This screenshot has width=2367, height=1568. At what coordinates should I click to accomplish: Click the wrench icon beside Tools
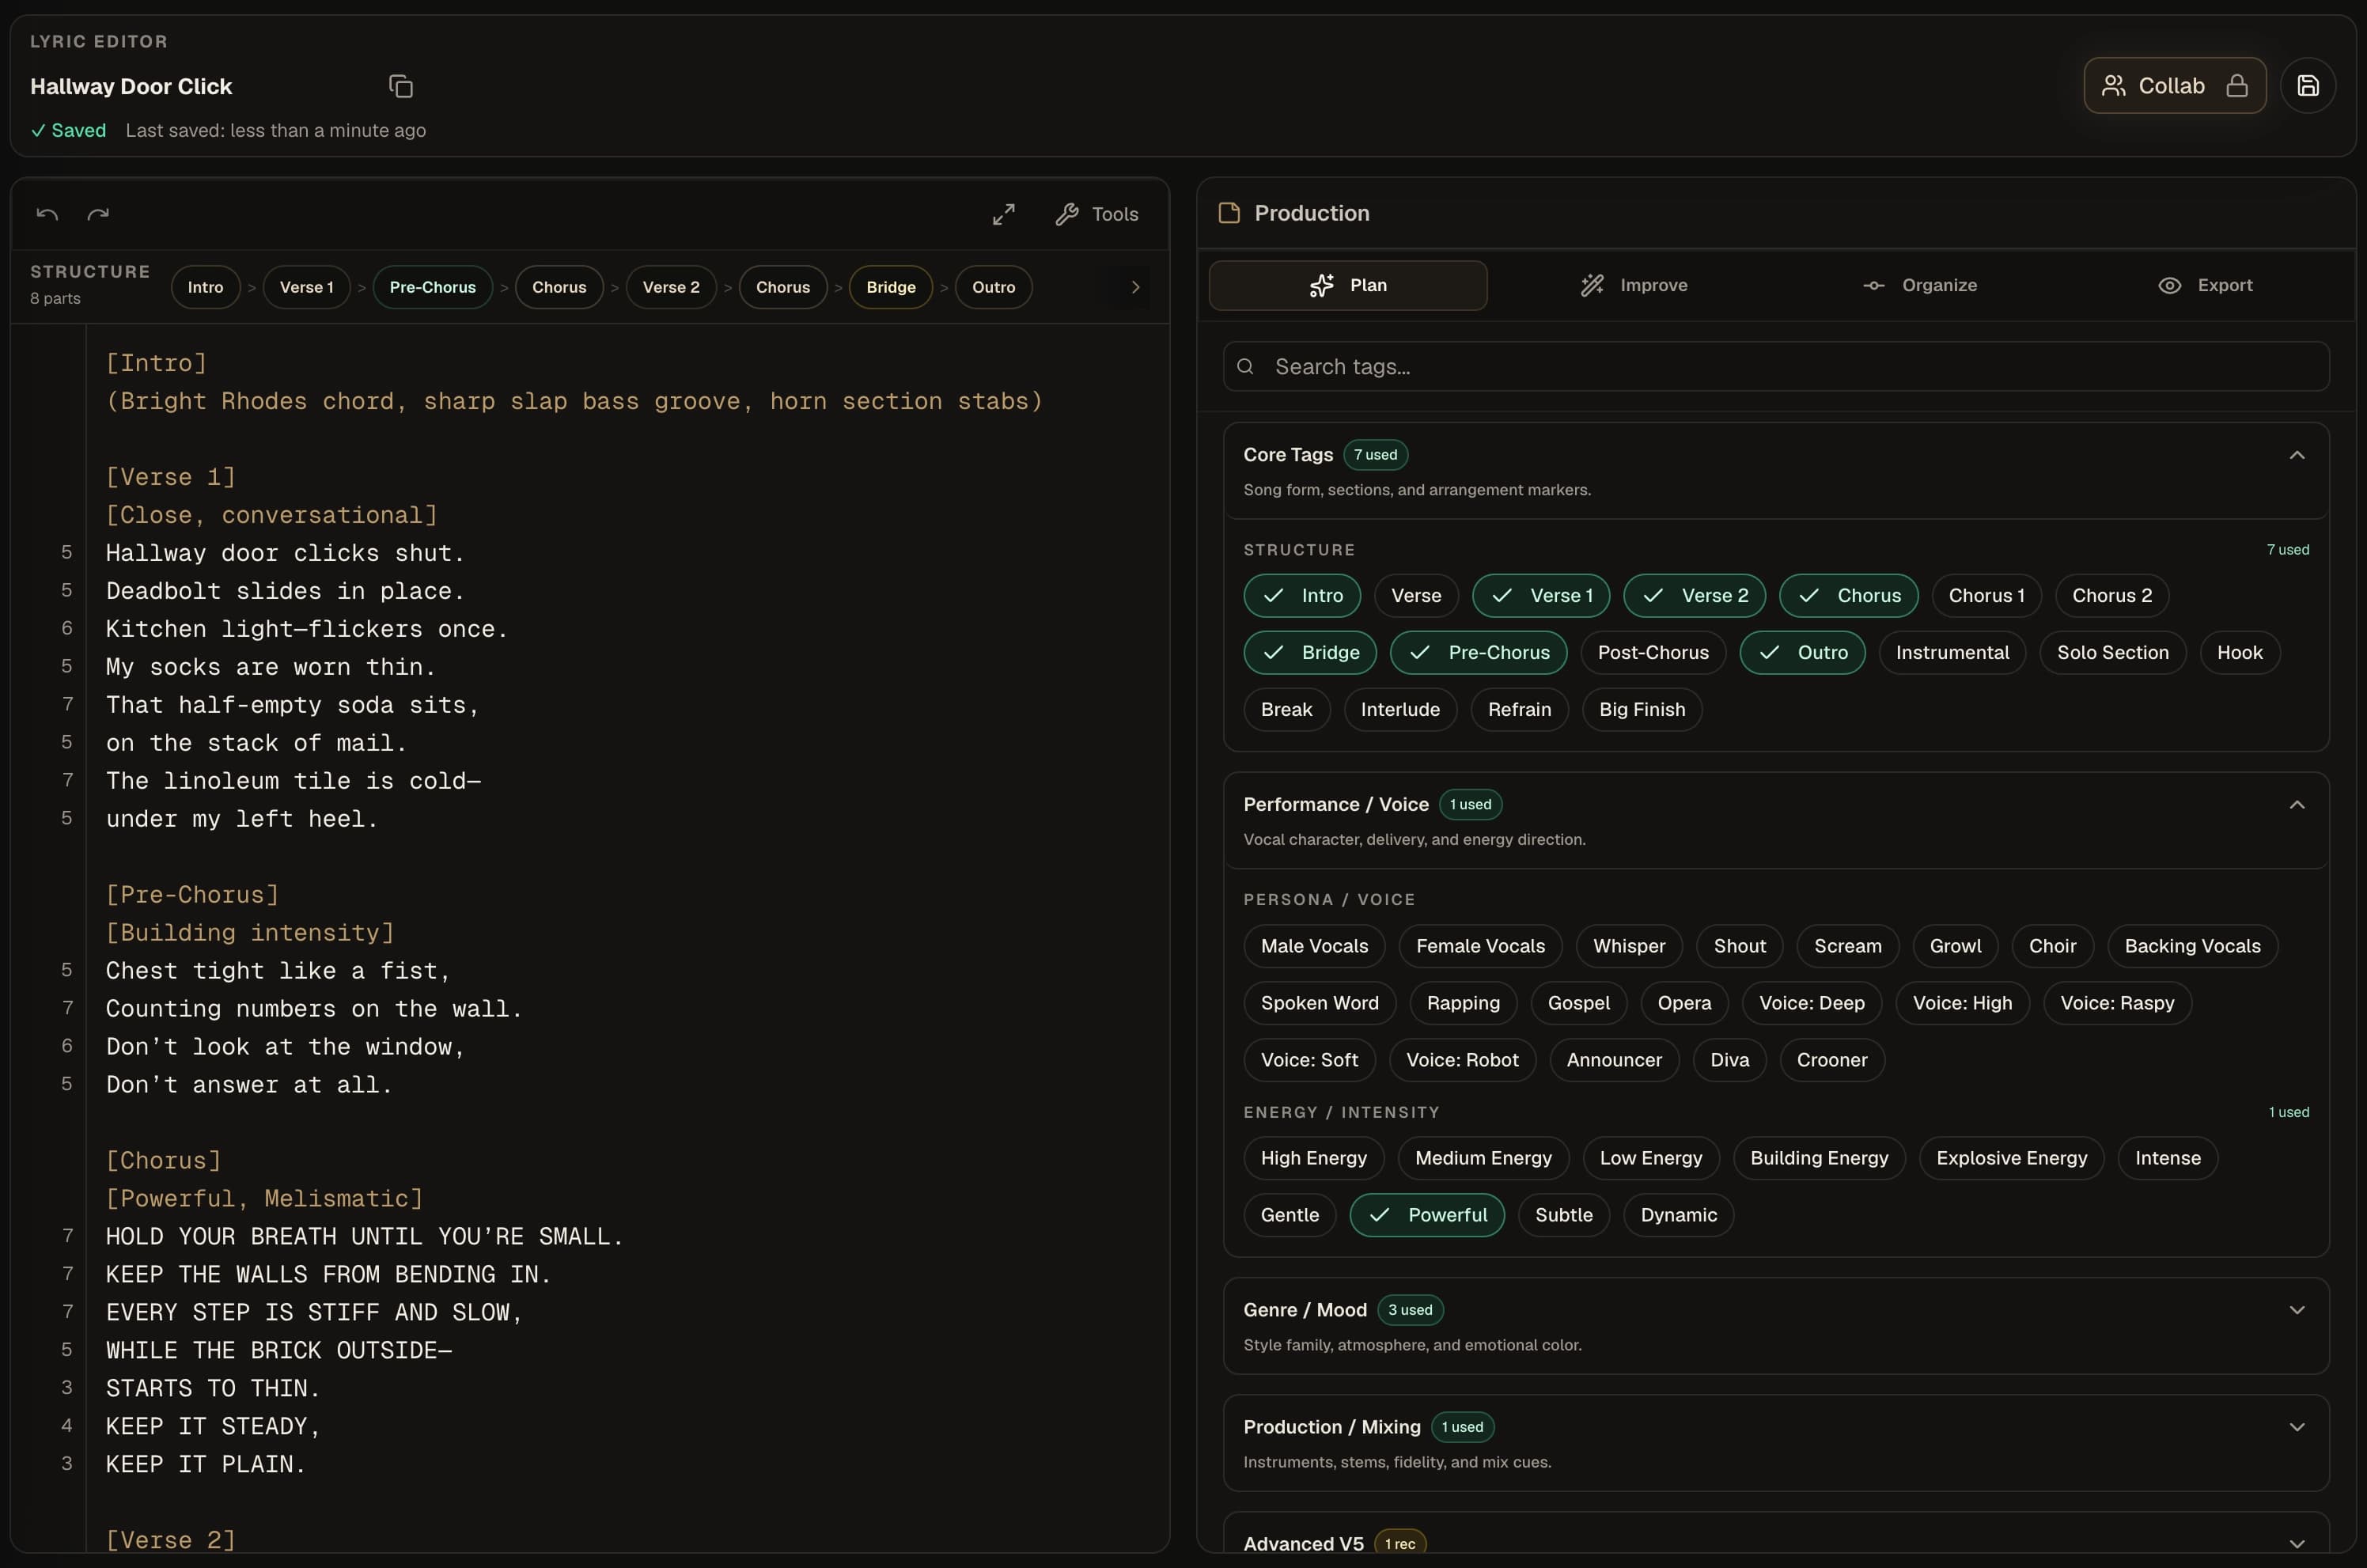click(x=1067, y=214)
